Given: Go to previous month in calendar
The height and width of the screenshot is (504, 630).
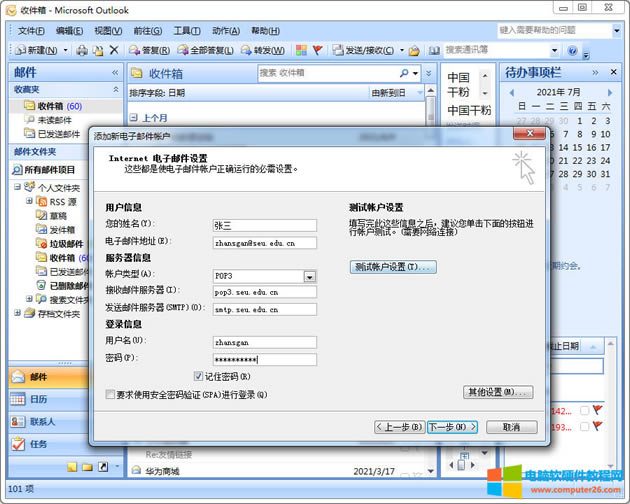Looking at the screenshot, I should (x=511, y=92).
